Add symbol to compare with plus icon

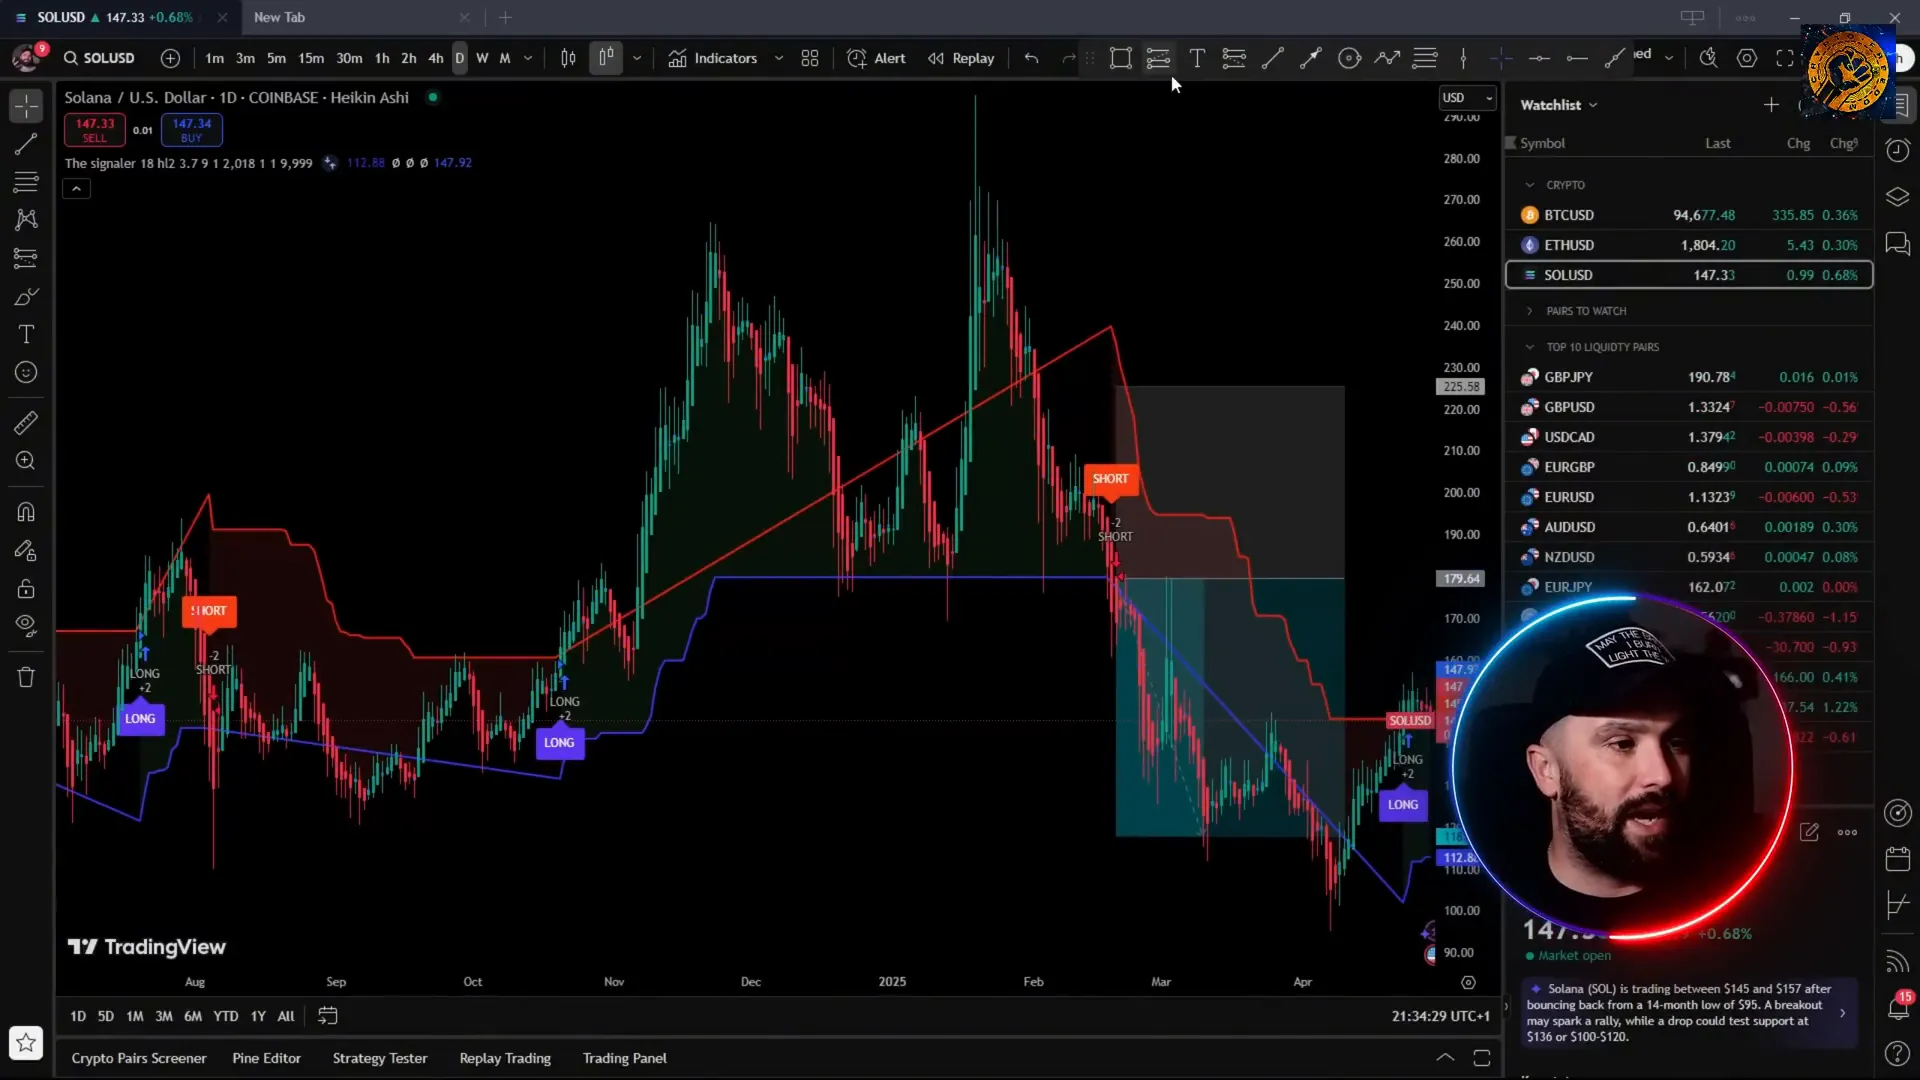[170, 58]
